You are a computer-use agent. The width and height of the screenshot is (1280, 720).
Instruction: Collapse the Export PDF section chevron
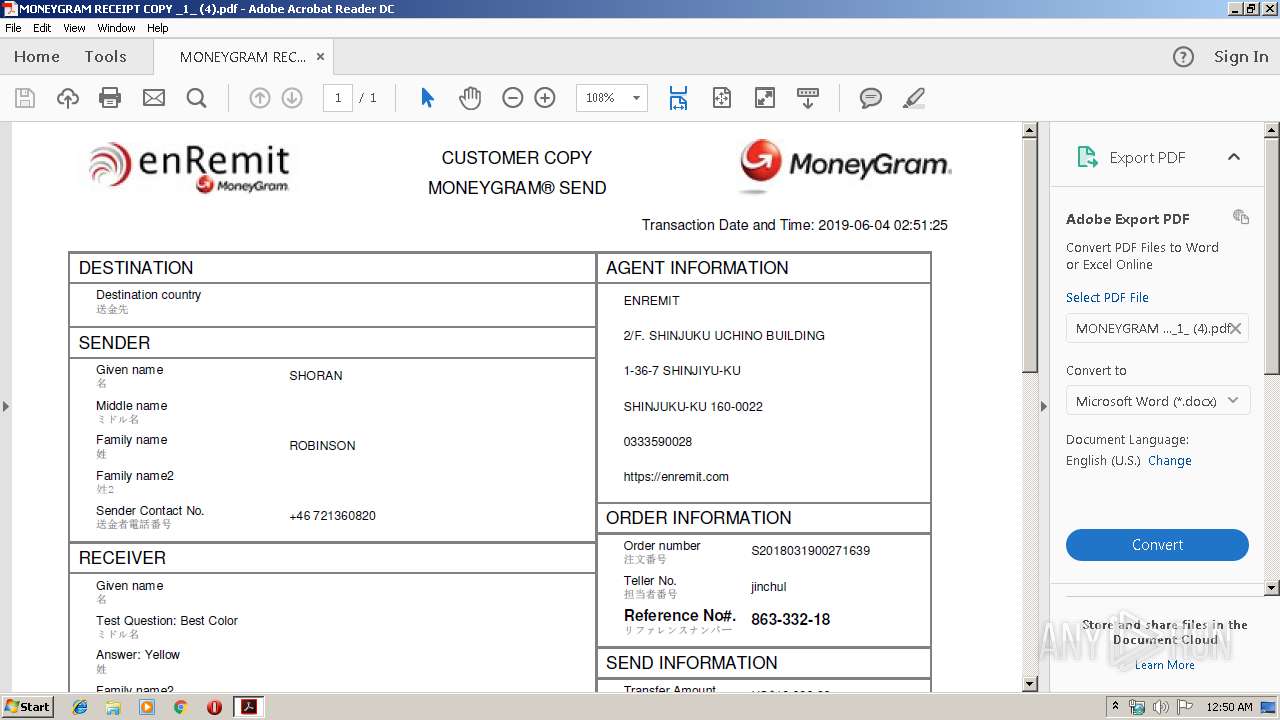(1234, 157)
